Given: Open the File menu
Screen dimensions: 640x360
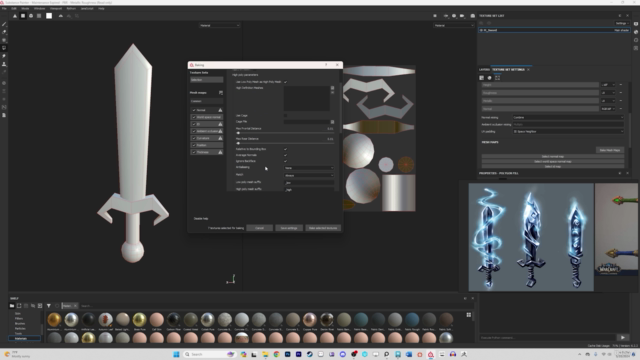Looking at the screenshot, I should click(x=4, y=8).
